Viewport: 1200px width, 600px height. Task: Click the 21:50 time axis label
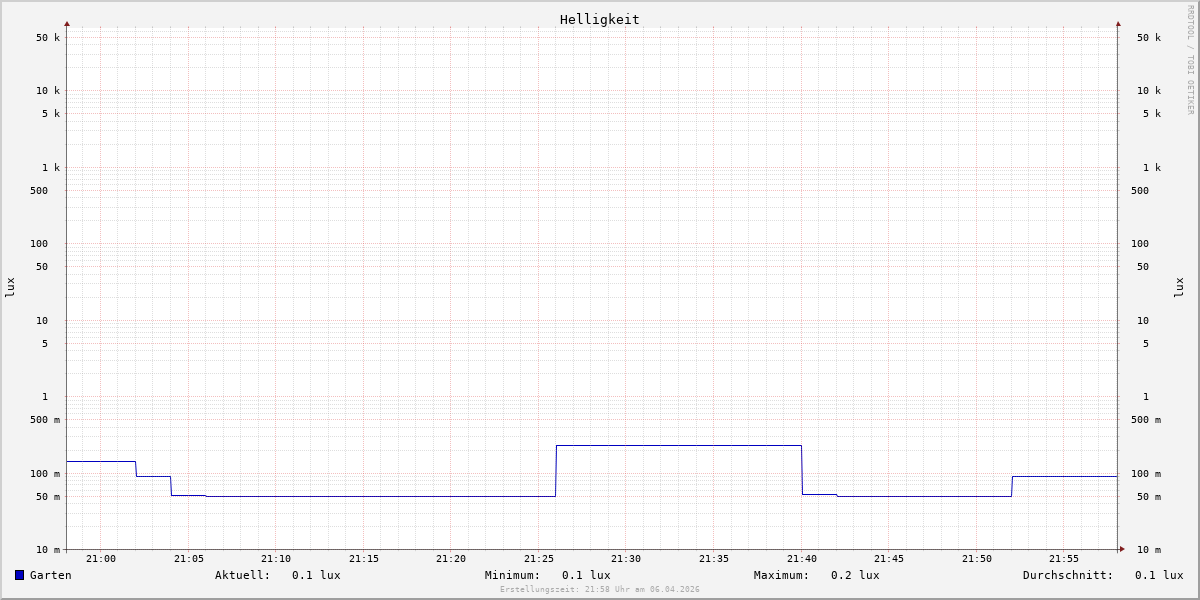(x=977, y=559)
